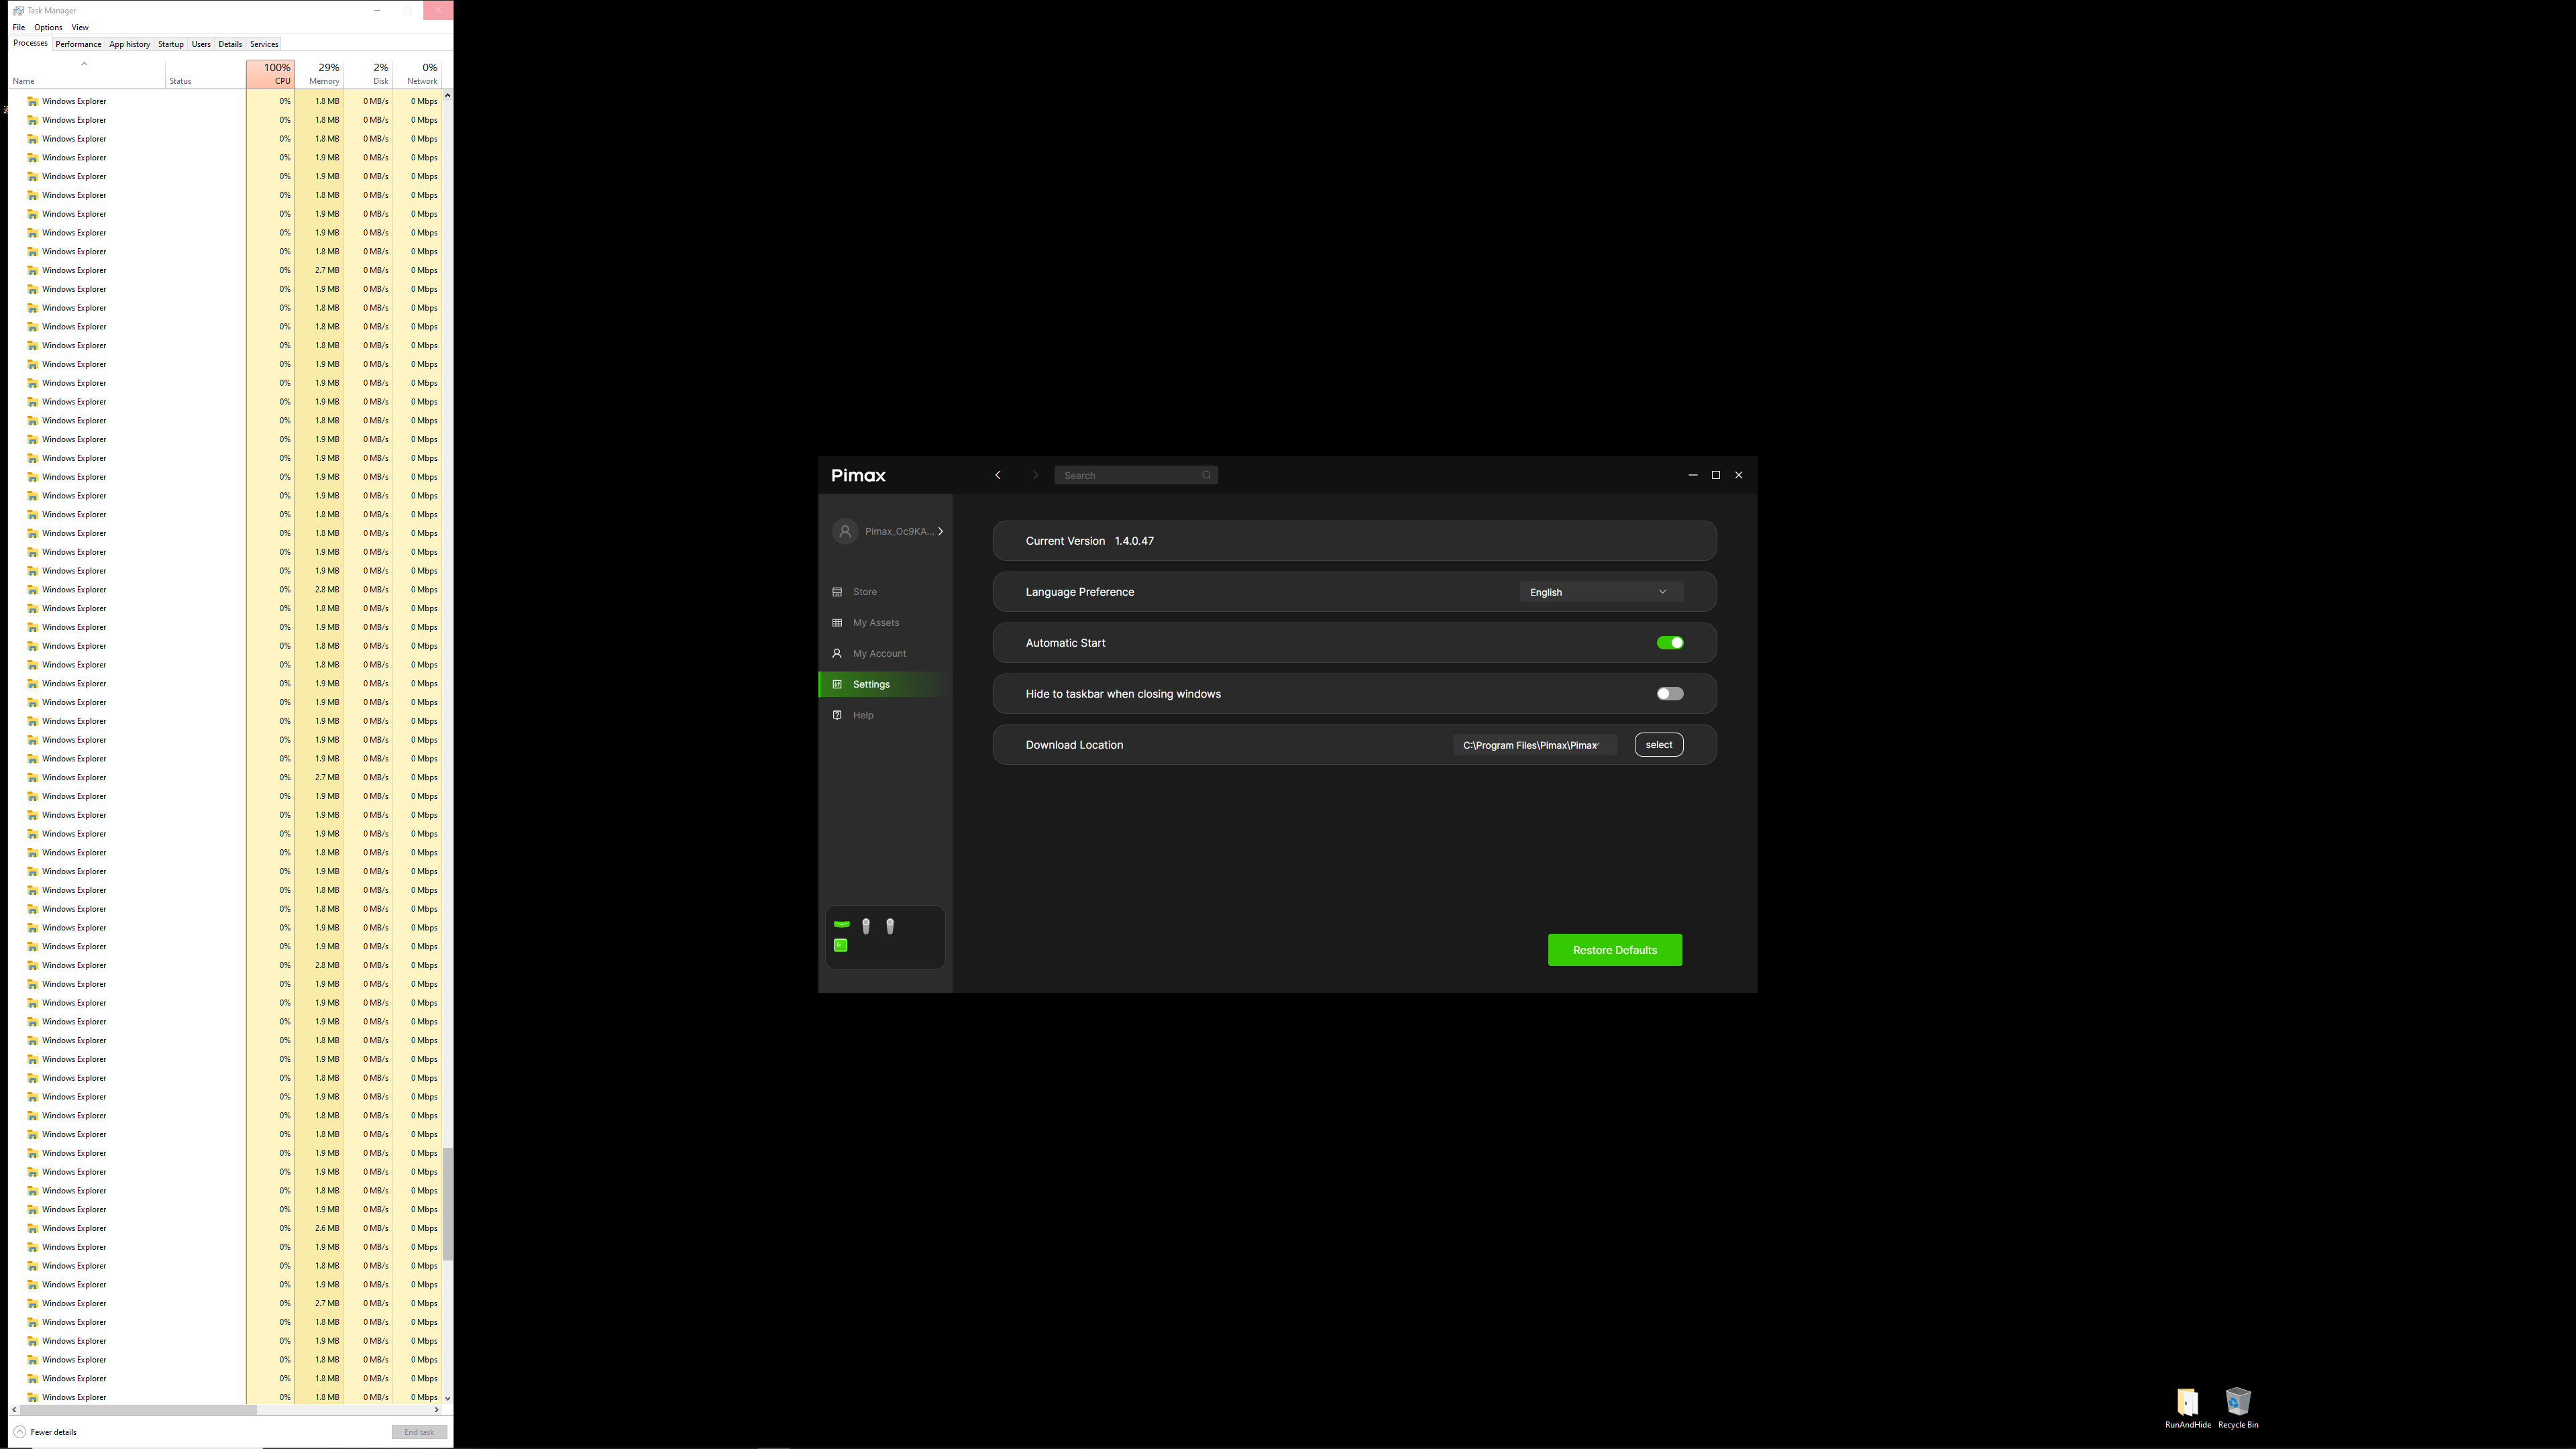The width and height of the screenshot is (2576, 1449).
Task: Open the Store sidebar icon
Action: coord(837,592)
